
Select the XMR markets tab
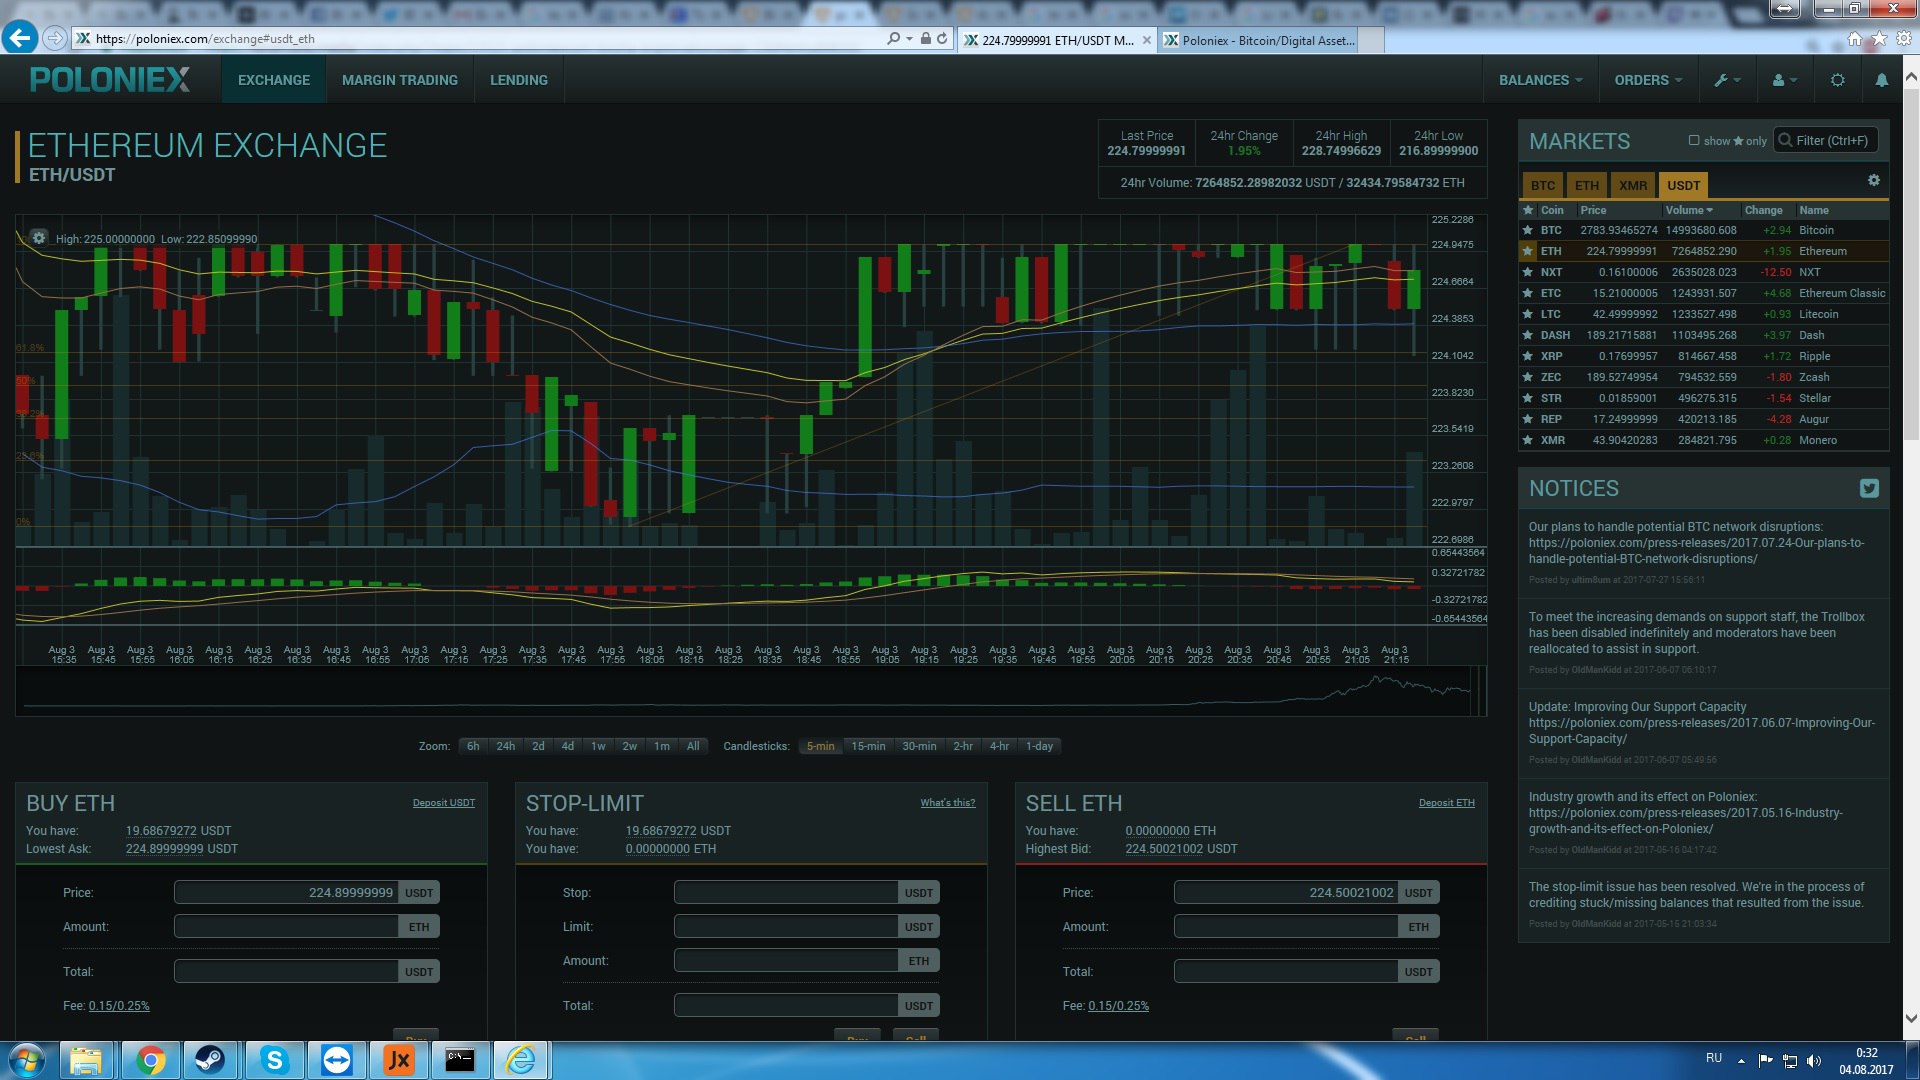pyautogui.click(x=1633, y=185)
